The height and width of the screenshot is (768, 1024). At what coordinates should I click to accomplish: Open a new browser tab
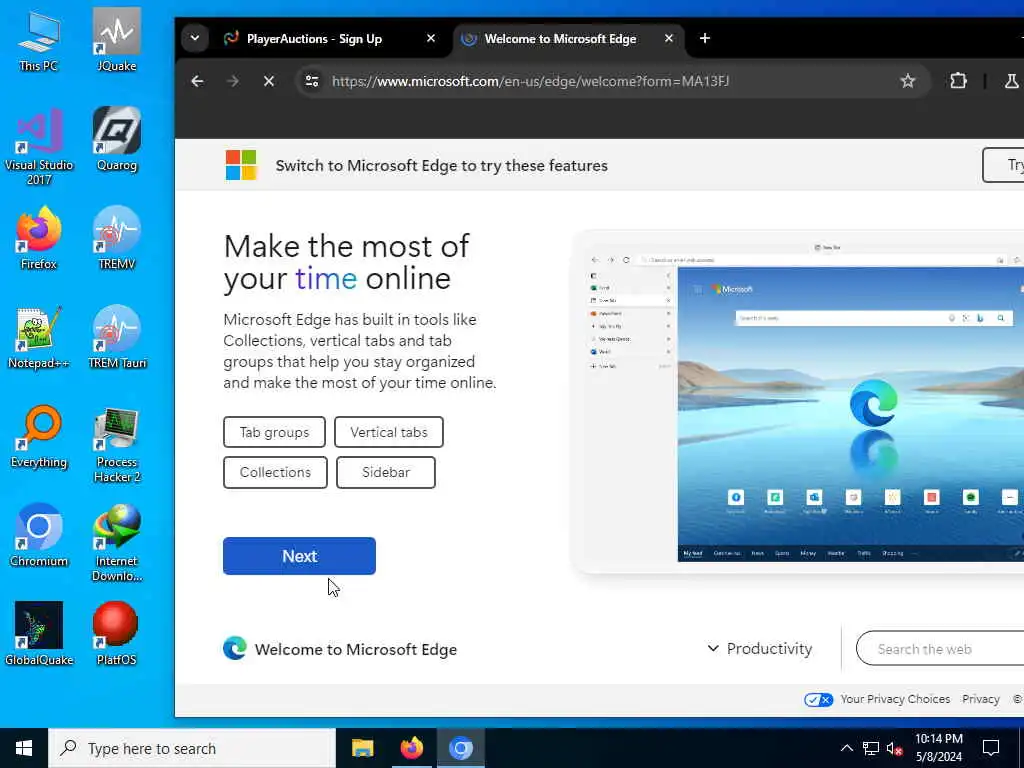pos(705,39)
